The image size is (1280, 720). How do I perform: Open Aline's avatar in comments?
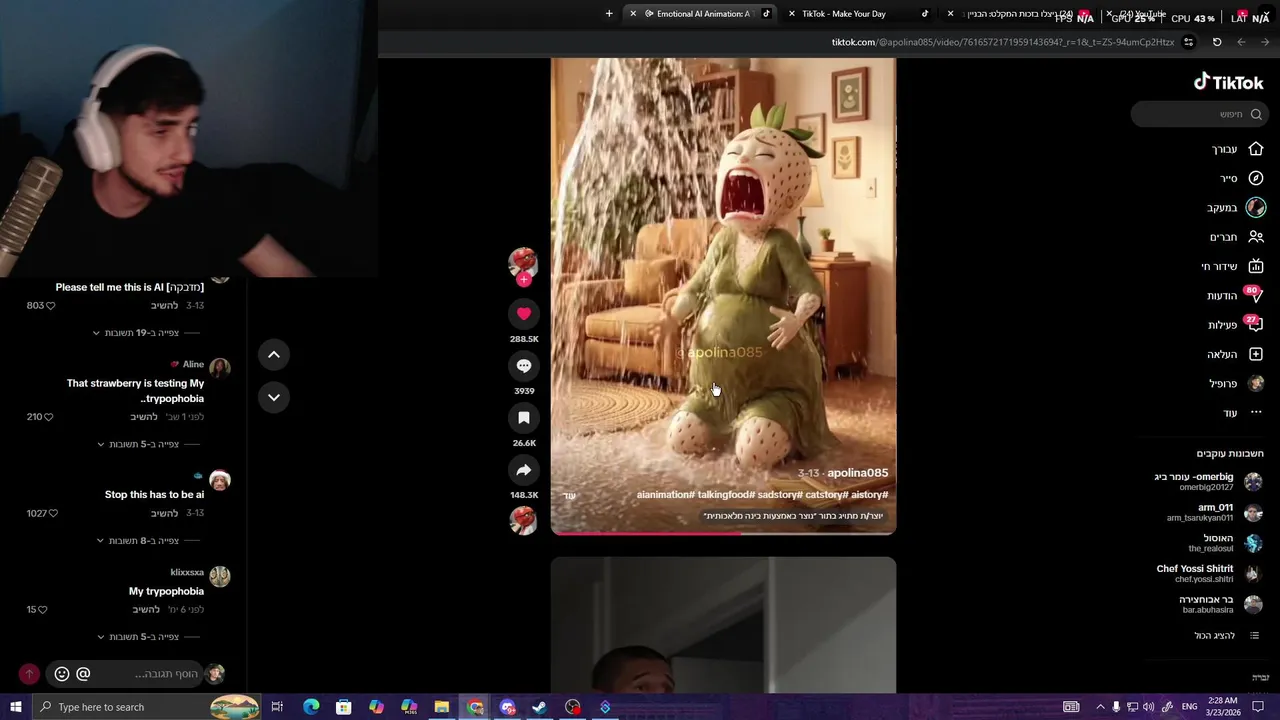220,368
